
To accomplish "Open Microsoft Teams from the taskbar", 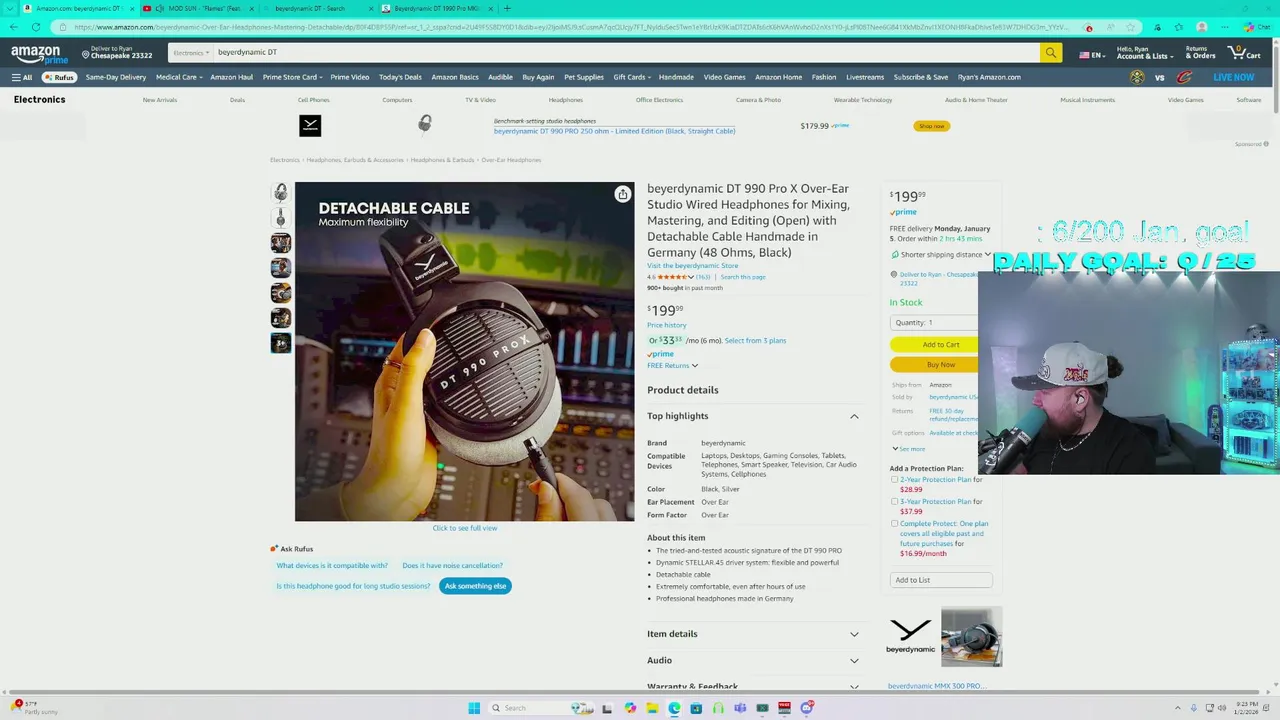I will pyautogui.click(x=740, y=708).
